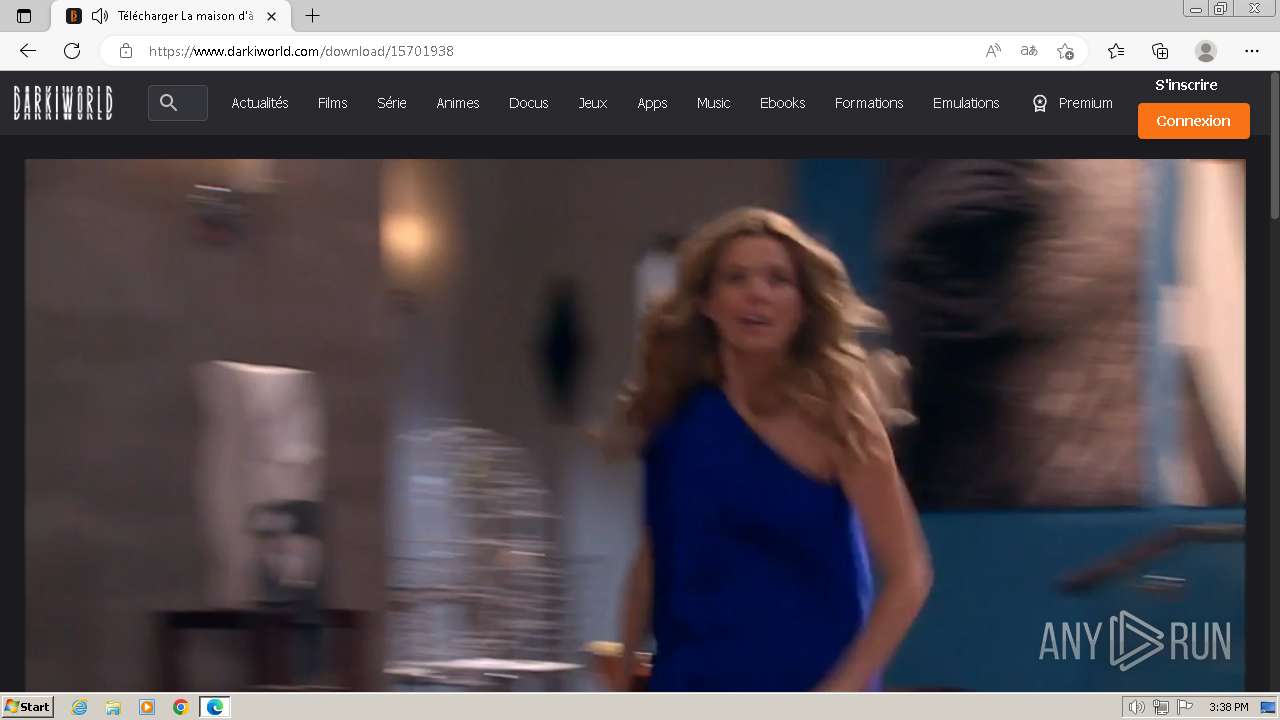Click the orange Connexion button
The height and width of the screenshot is (720, 1280).
[1194, 121]
